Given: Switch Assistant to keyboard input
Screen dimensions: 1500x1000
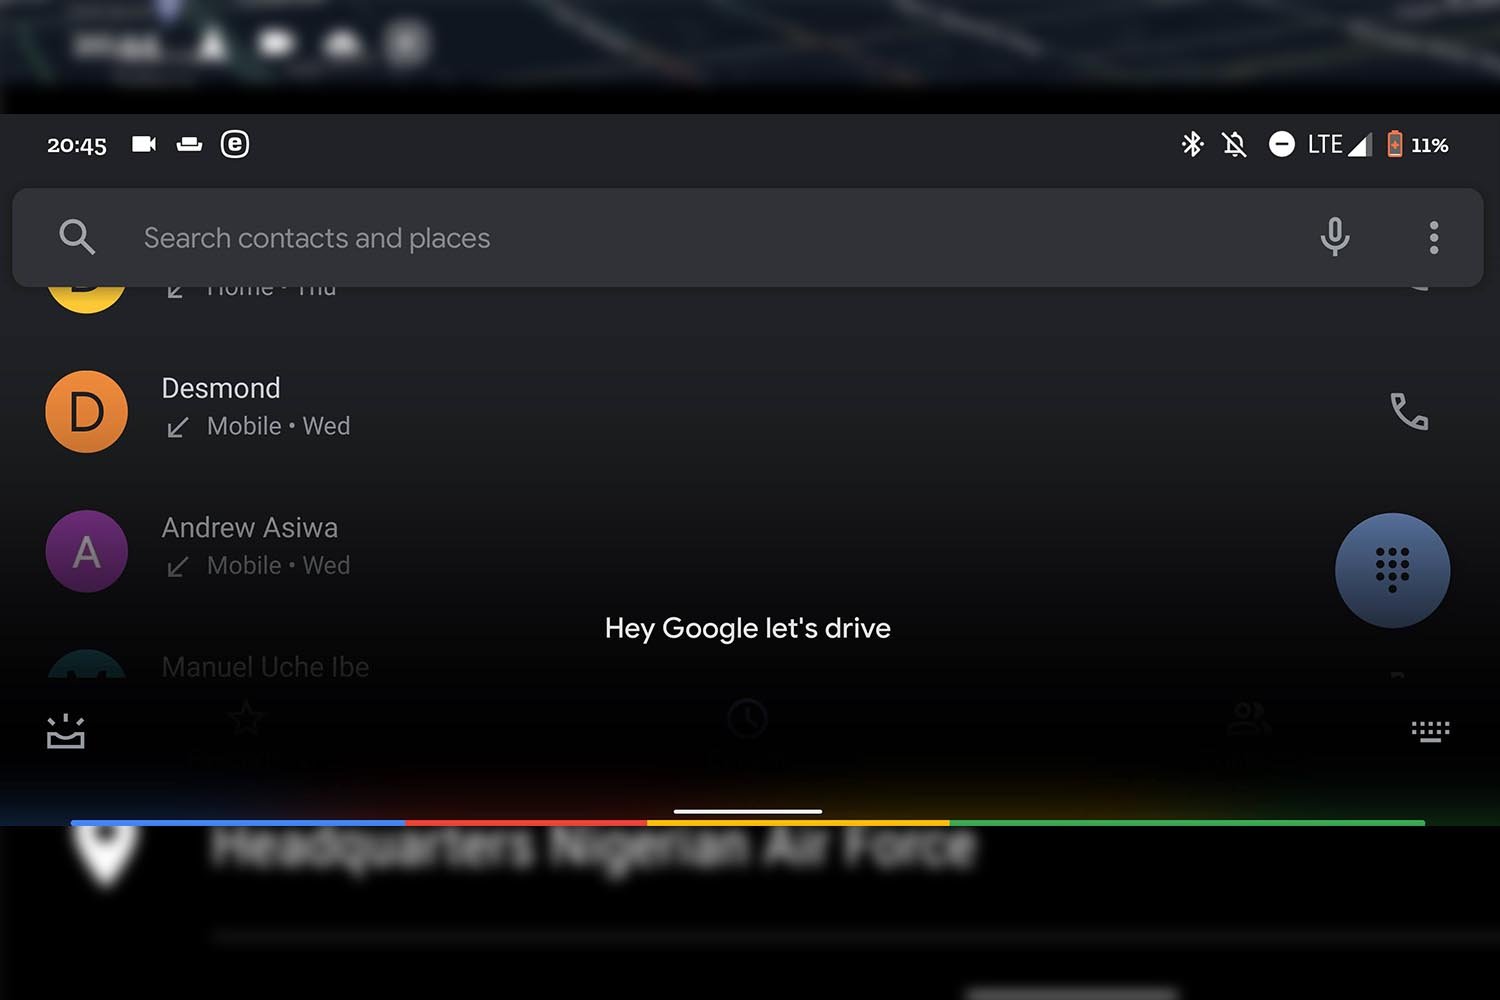Looking at the screenshot, I should (1430, 732).
